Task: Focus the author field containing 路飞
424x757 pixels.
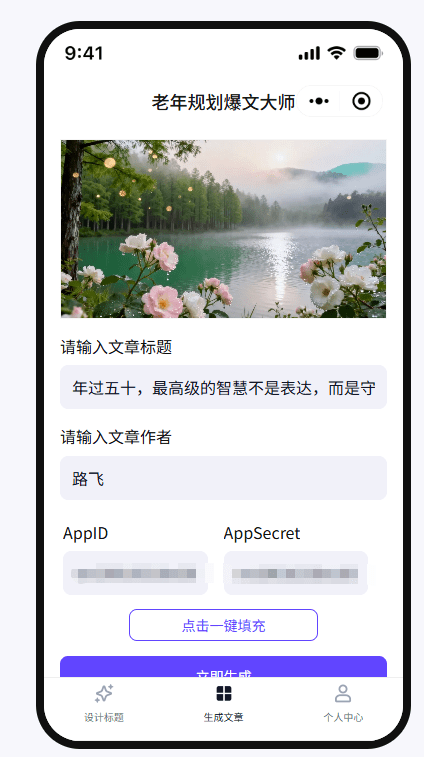Action: tap(223, 478)
